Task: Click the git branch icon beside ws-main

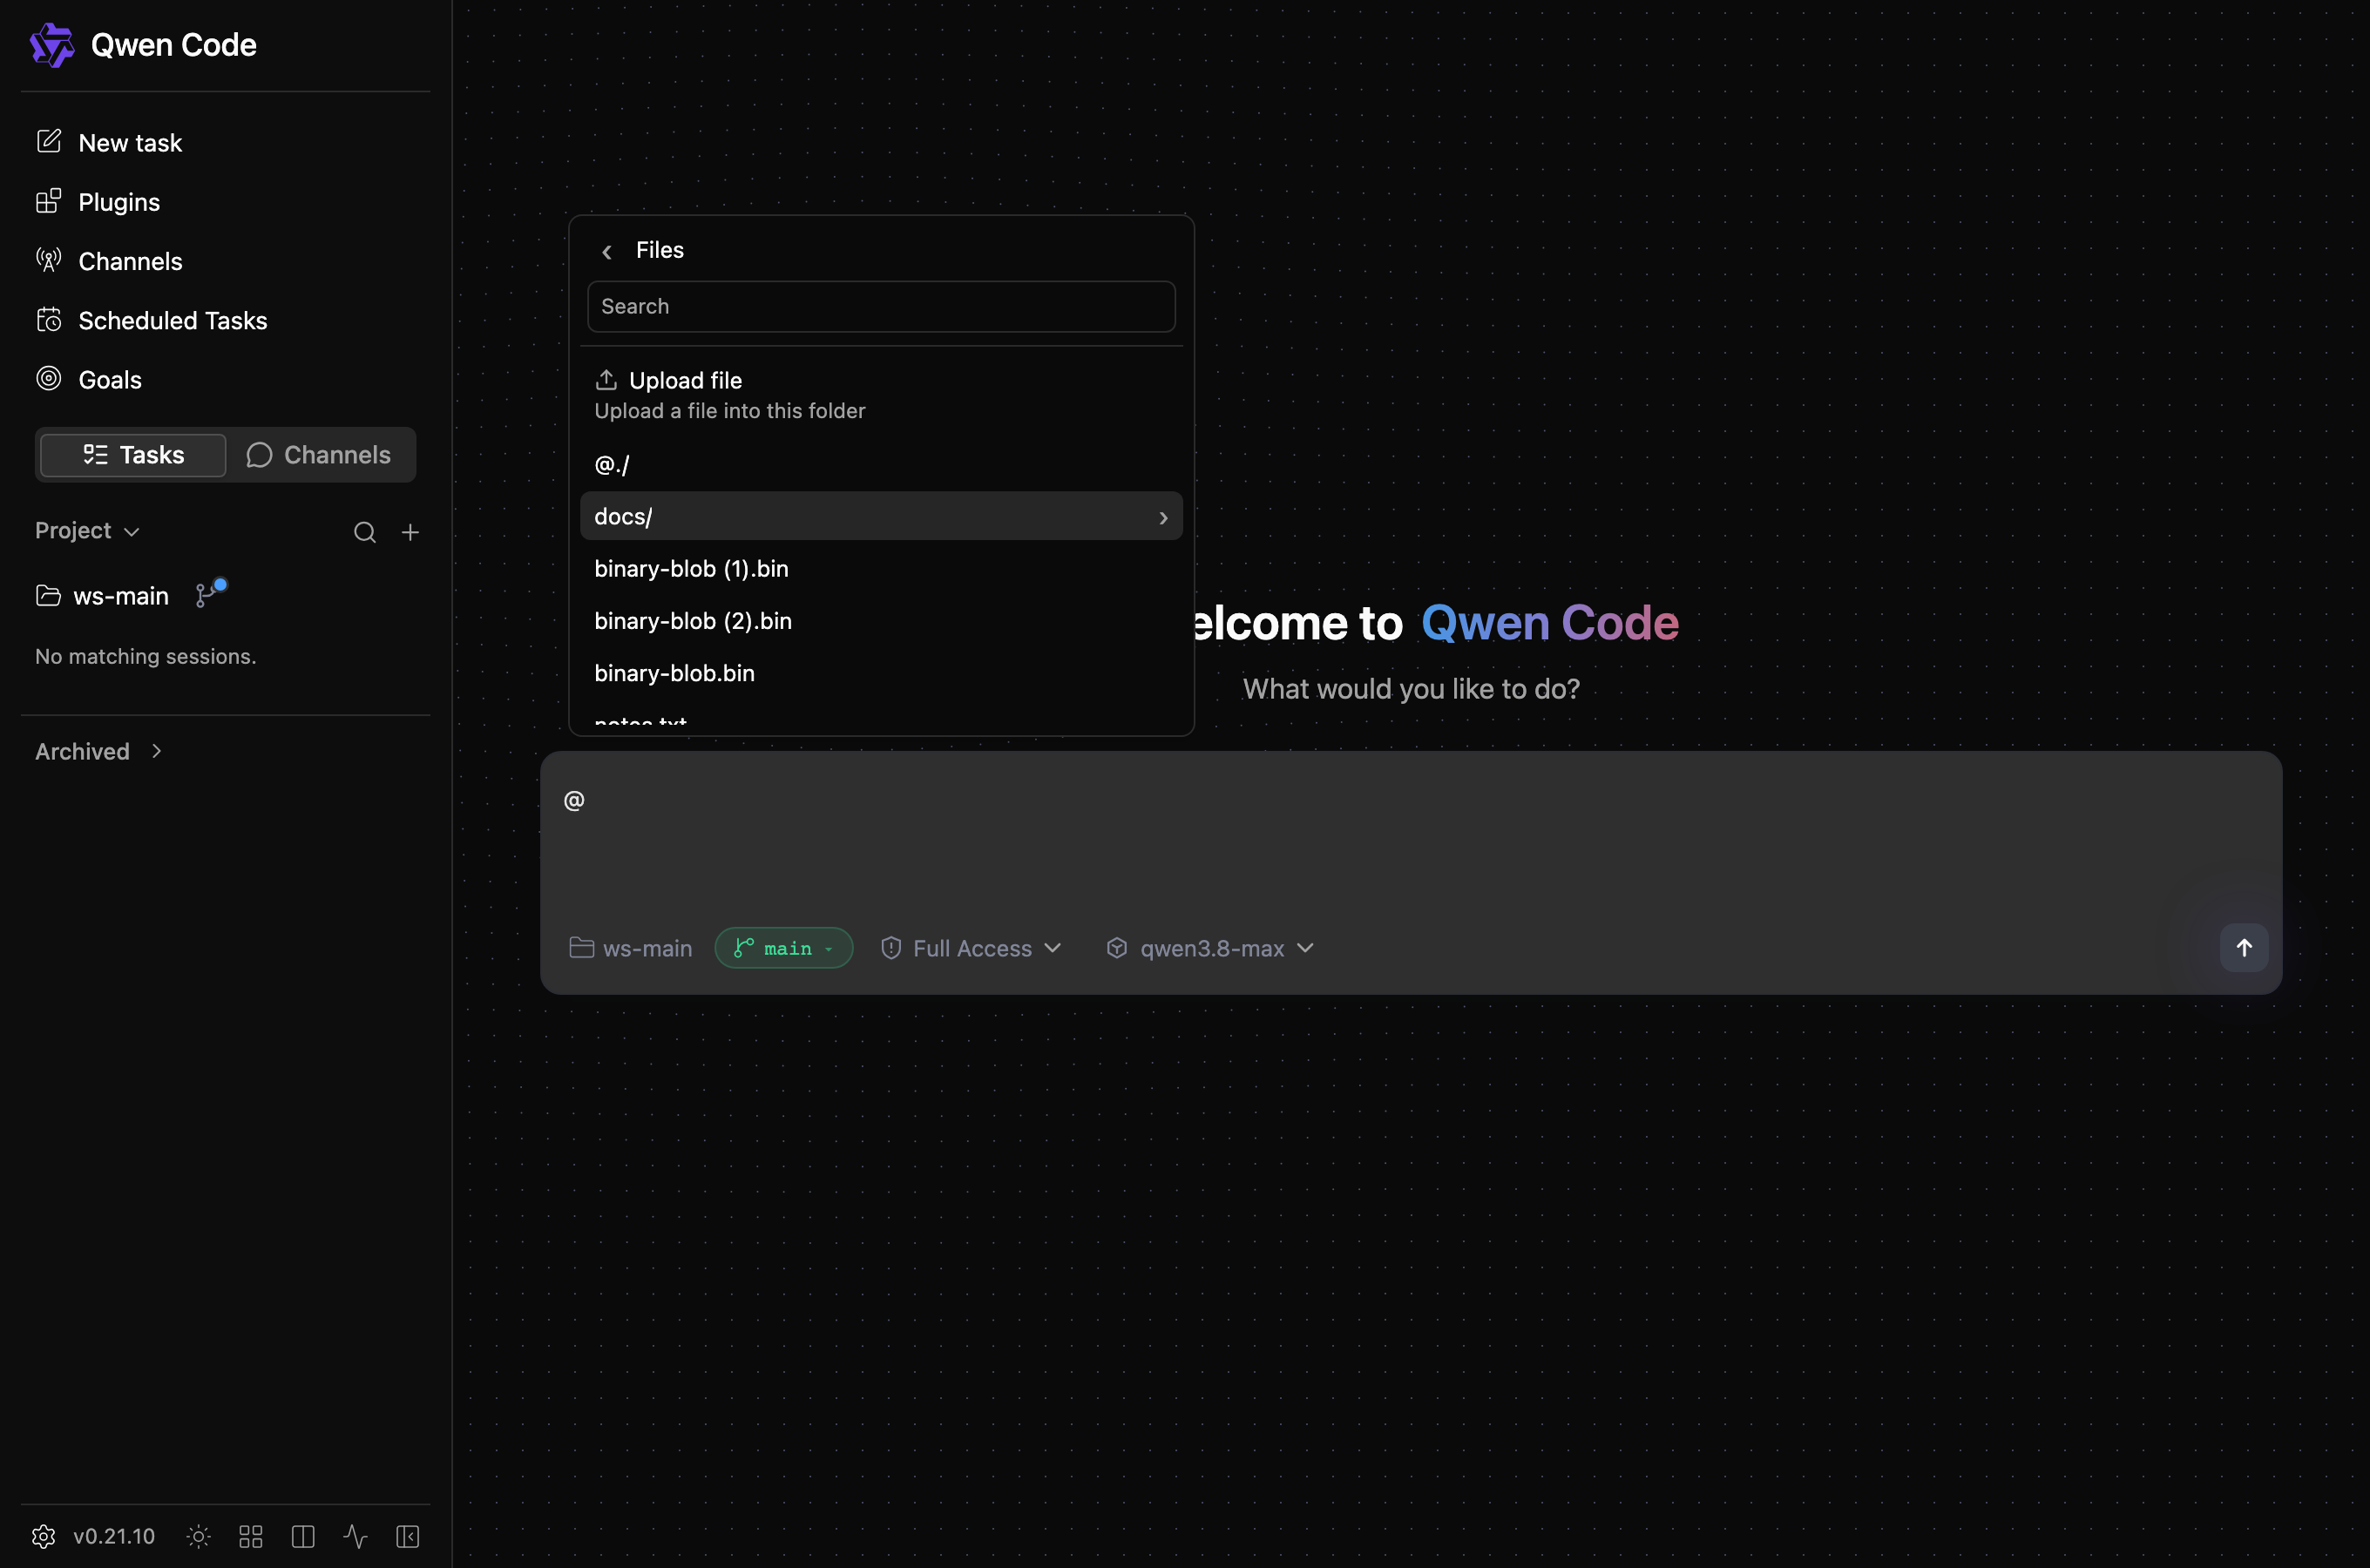Action: [x=210, y=594]
